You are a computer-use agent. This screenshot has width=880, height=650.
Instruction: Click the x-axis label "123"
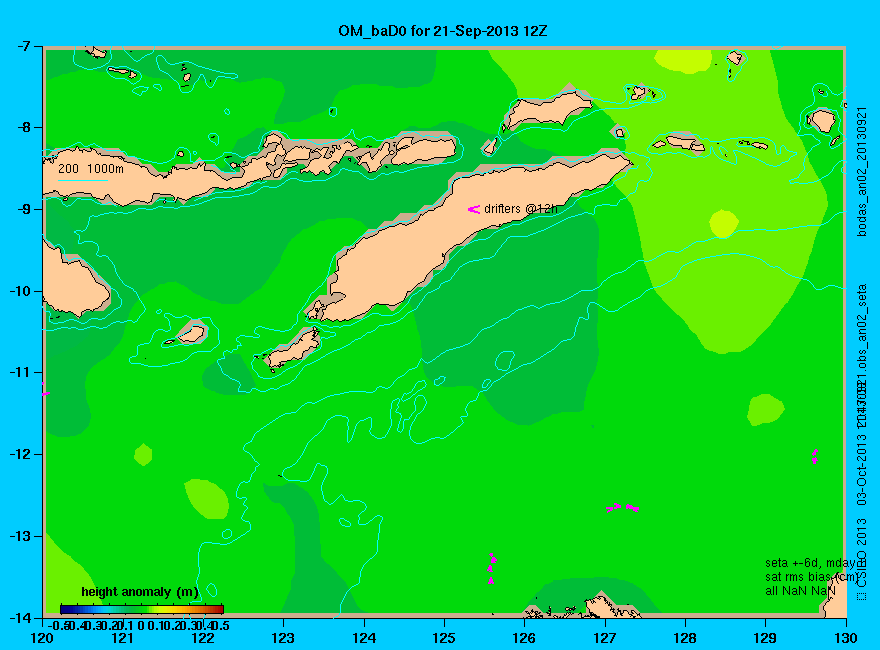[x=283, y=638]
